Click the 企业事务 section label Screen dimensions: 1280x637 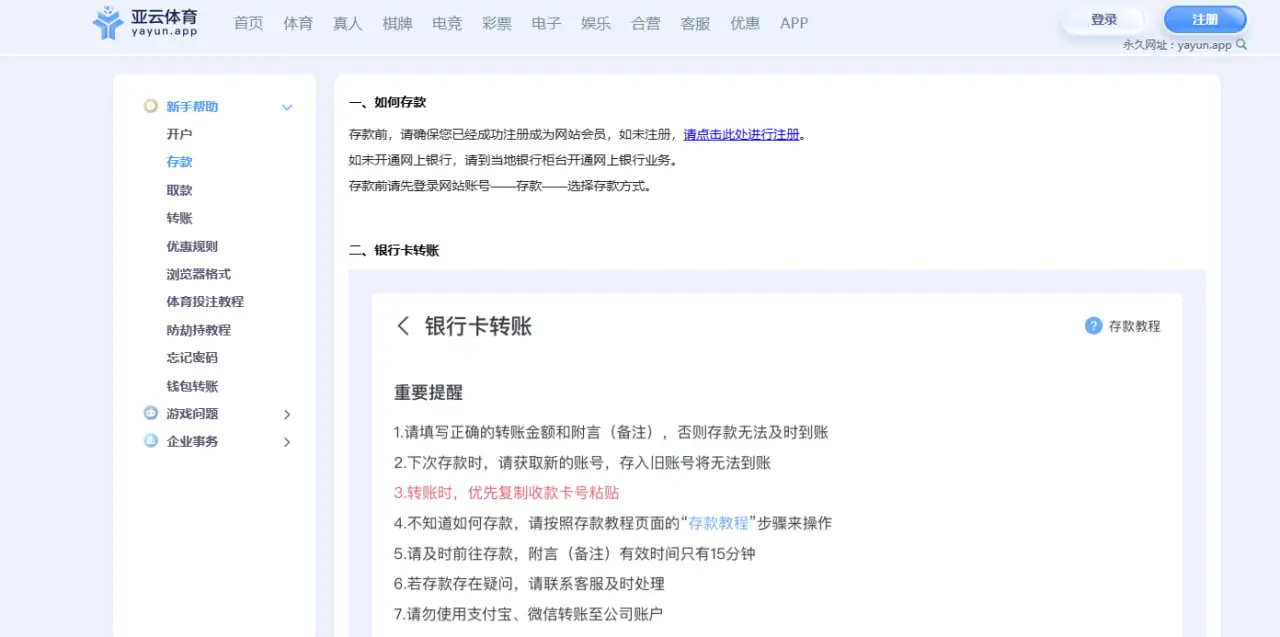pyautogui.click(x=192, y=442)
